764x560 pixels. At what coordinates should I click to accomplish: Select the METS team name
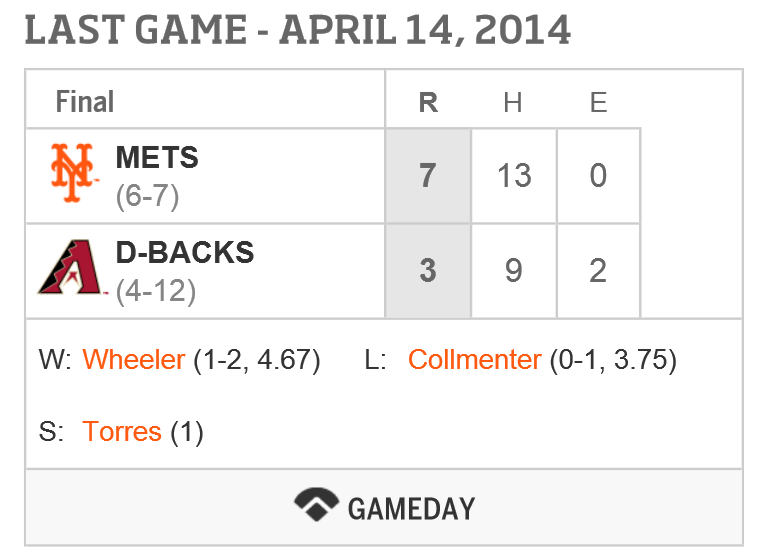(x=157, y=157)
